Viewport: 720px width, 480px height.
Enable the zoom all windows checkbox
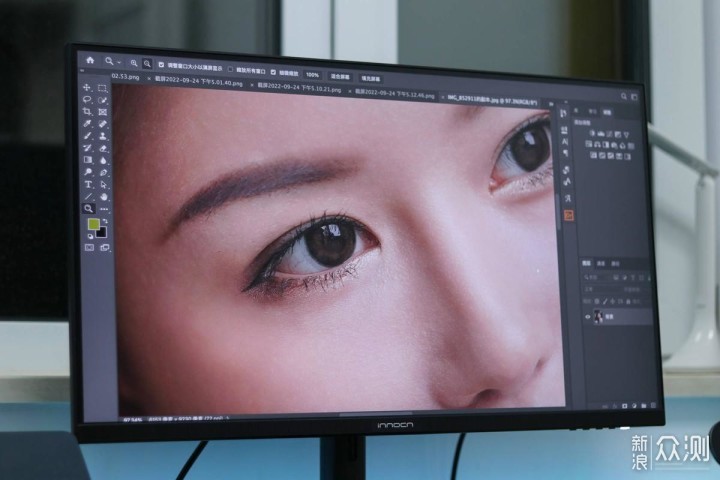click(x=231, y=69)
